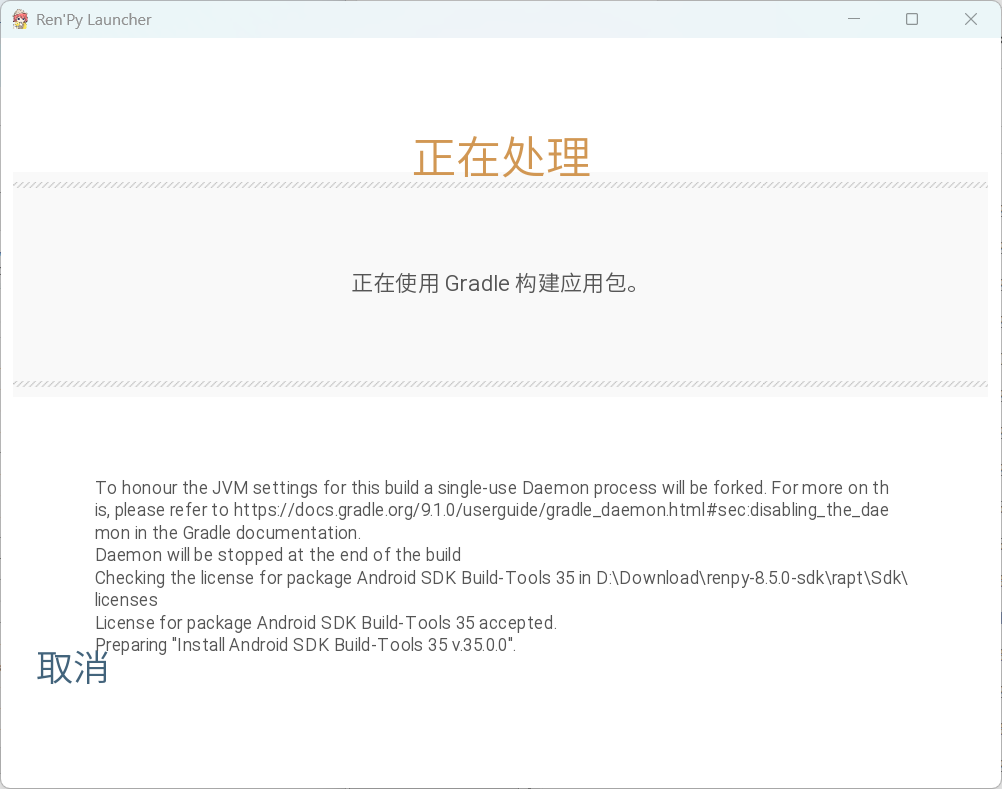This screenshot has width=1002, height=789.
Task: Click the 'To honour the JVM settings' log line
Action: (490, 488)
